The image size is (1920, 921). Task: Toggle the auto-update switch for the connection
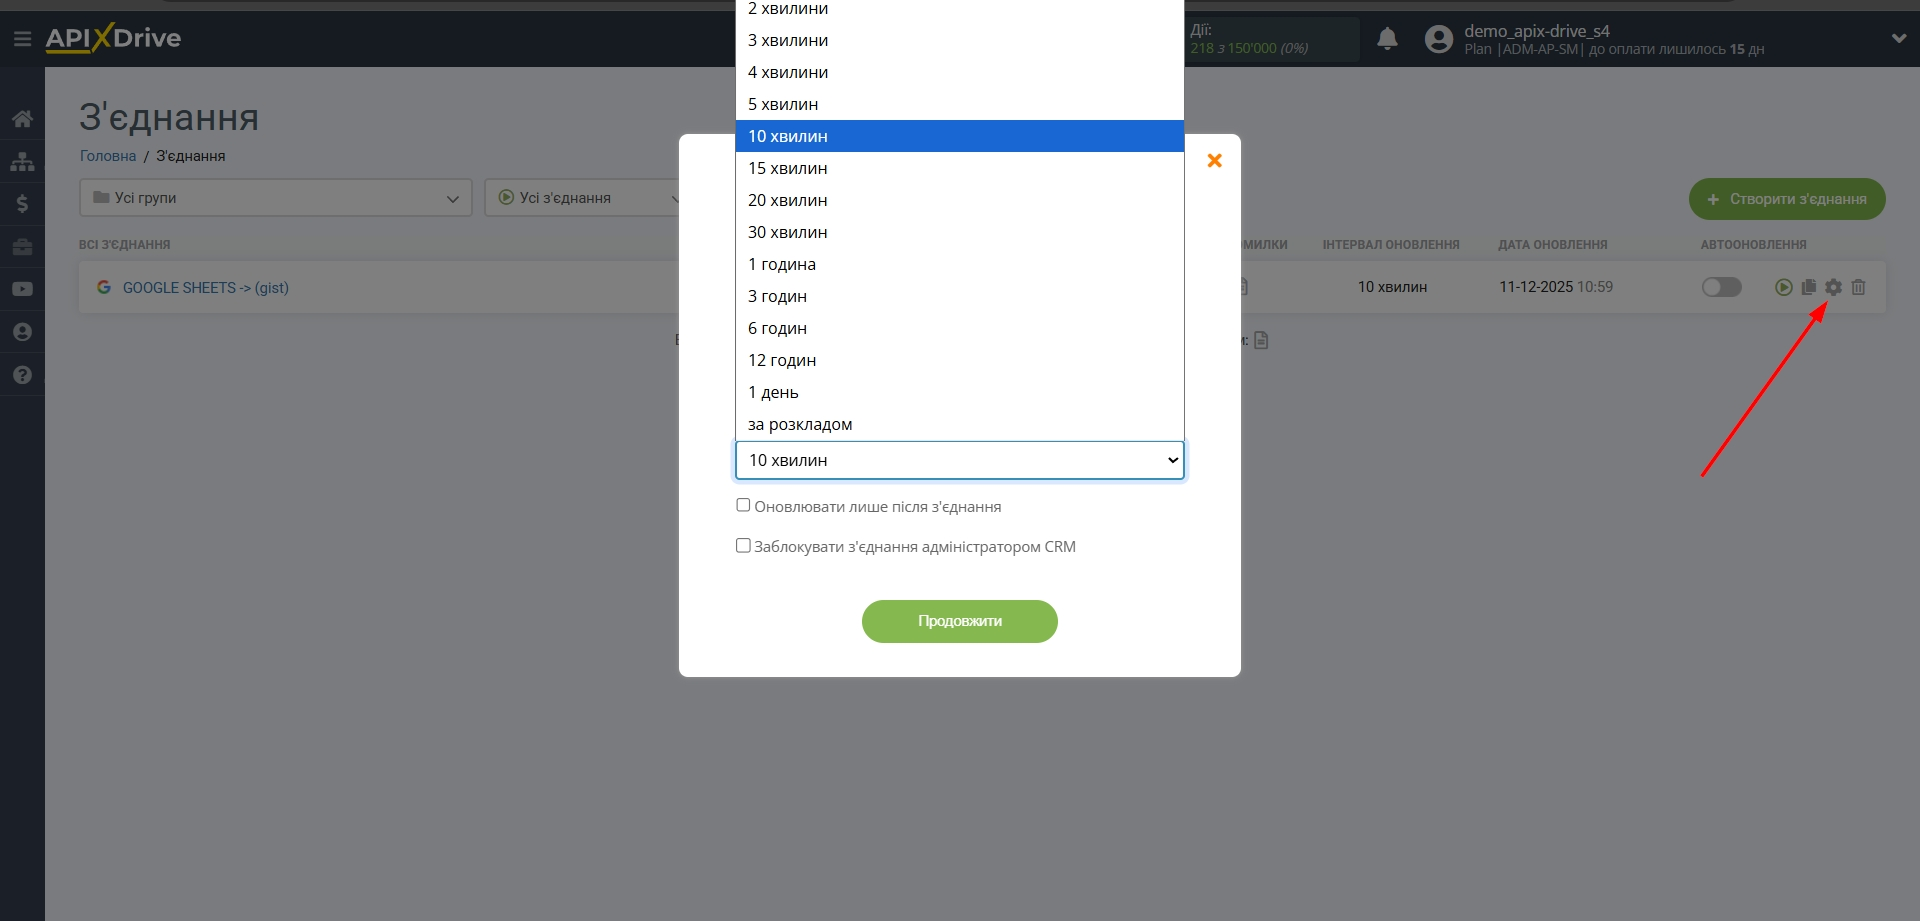click(x=1721, y=287)
